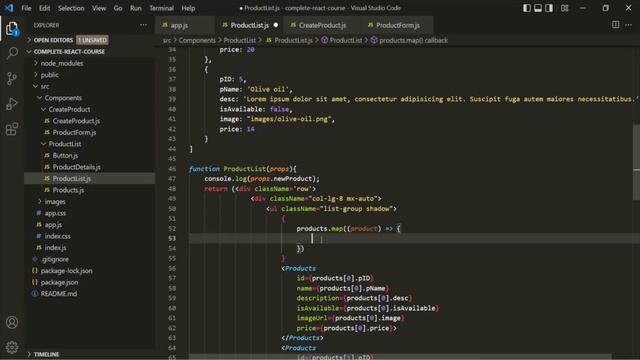Image resolution: width=640 pixels, height=360 pixels.
Task: Toggle the bottom Panel visibility
Action: 538,8
